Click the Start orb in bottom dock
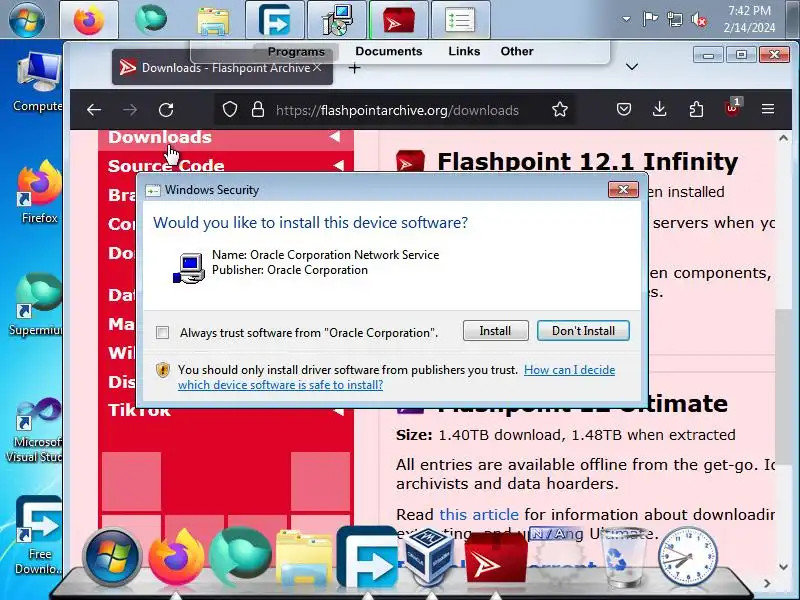The height and width of the screenshot is (600, 800). 111,557
